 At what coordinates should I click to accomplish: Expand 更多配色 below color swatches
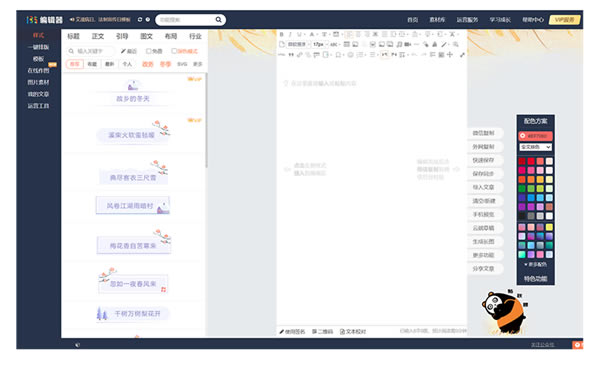(535, 264)
